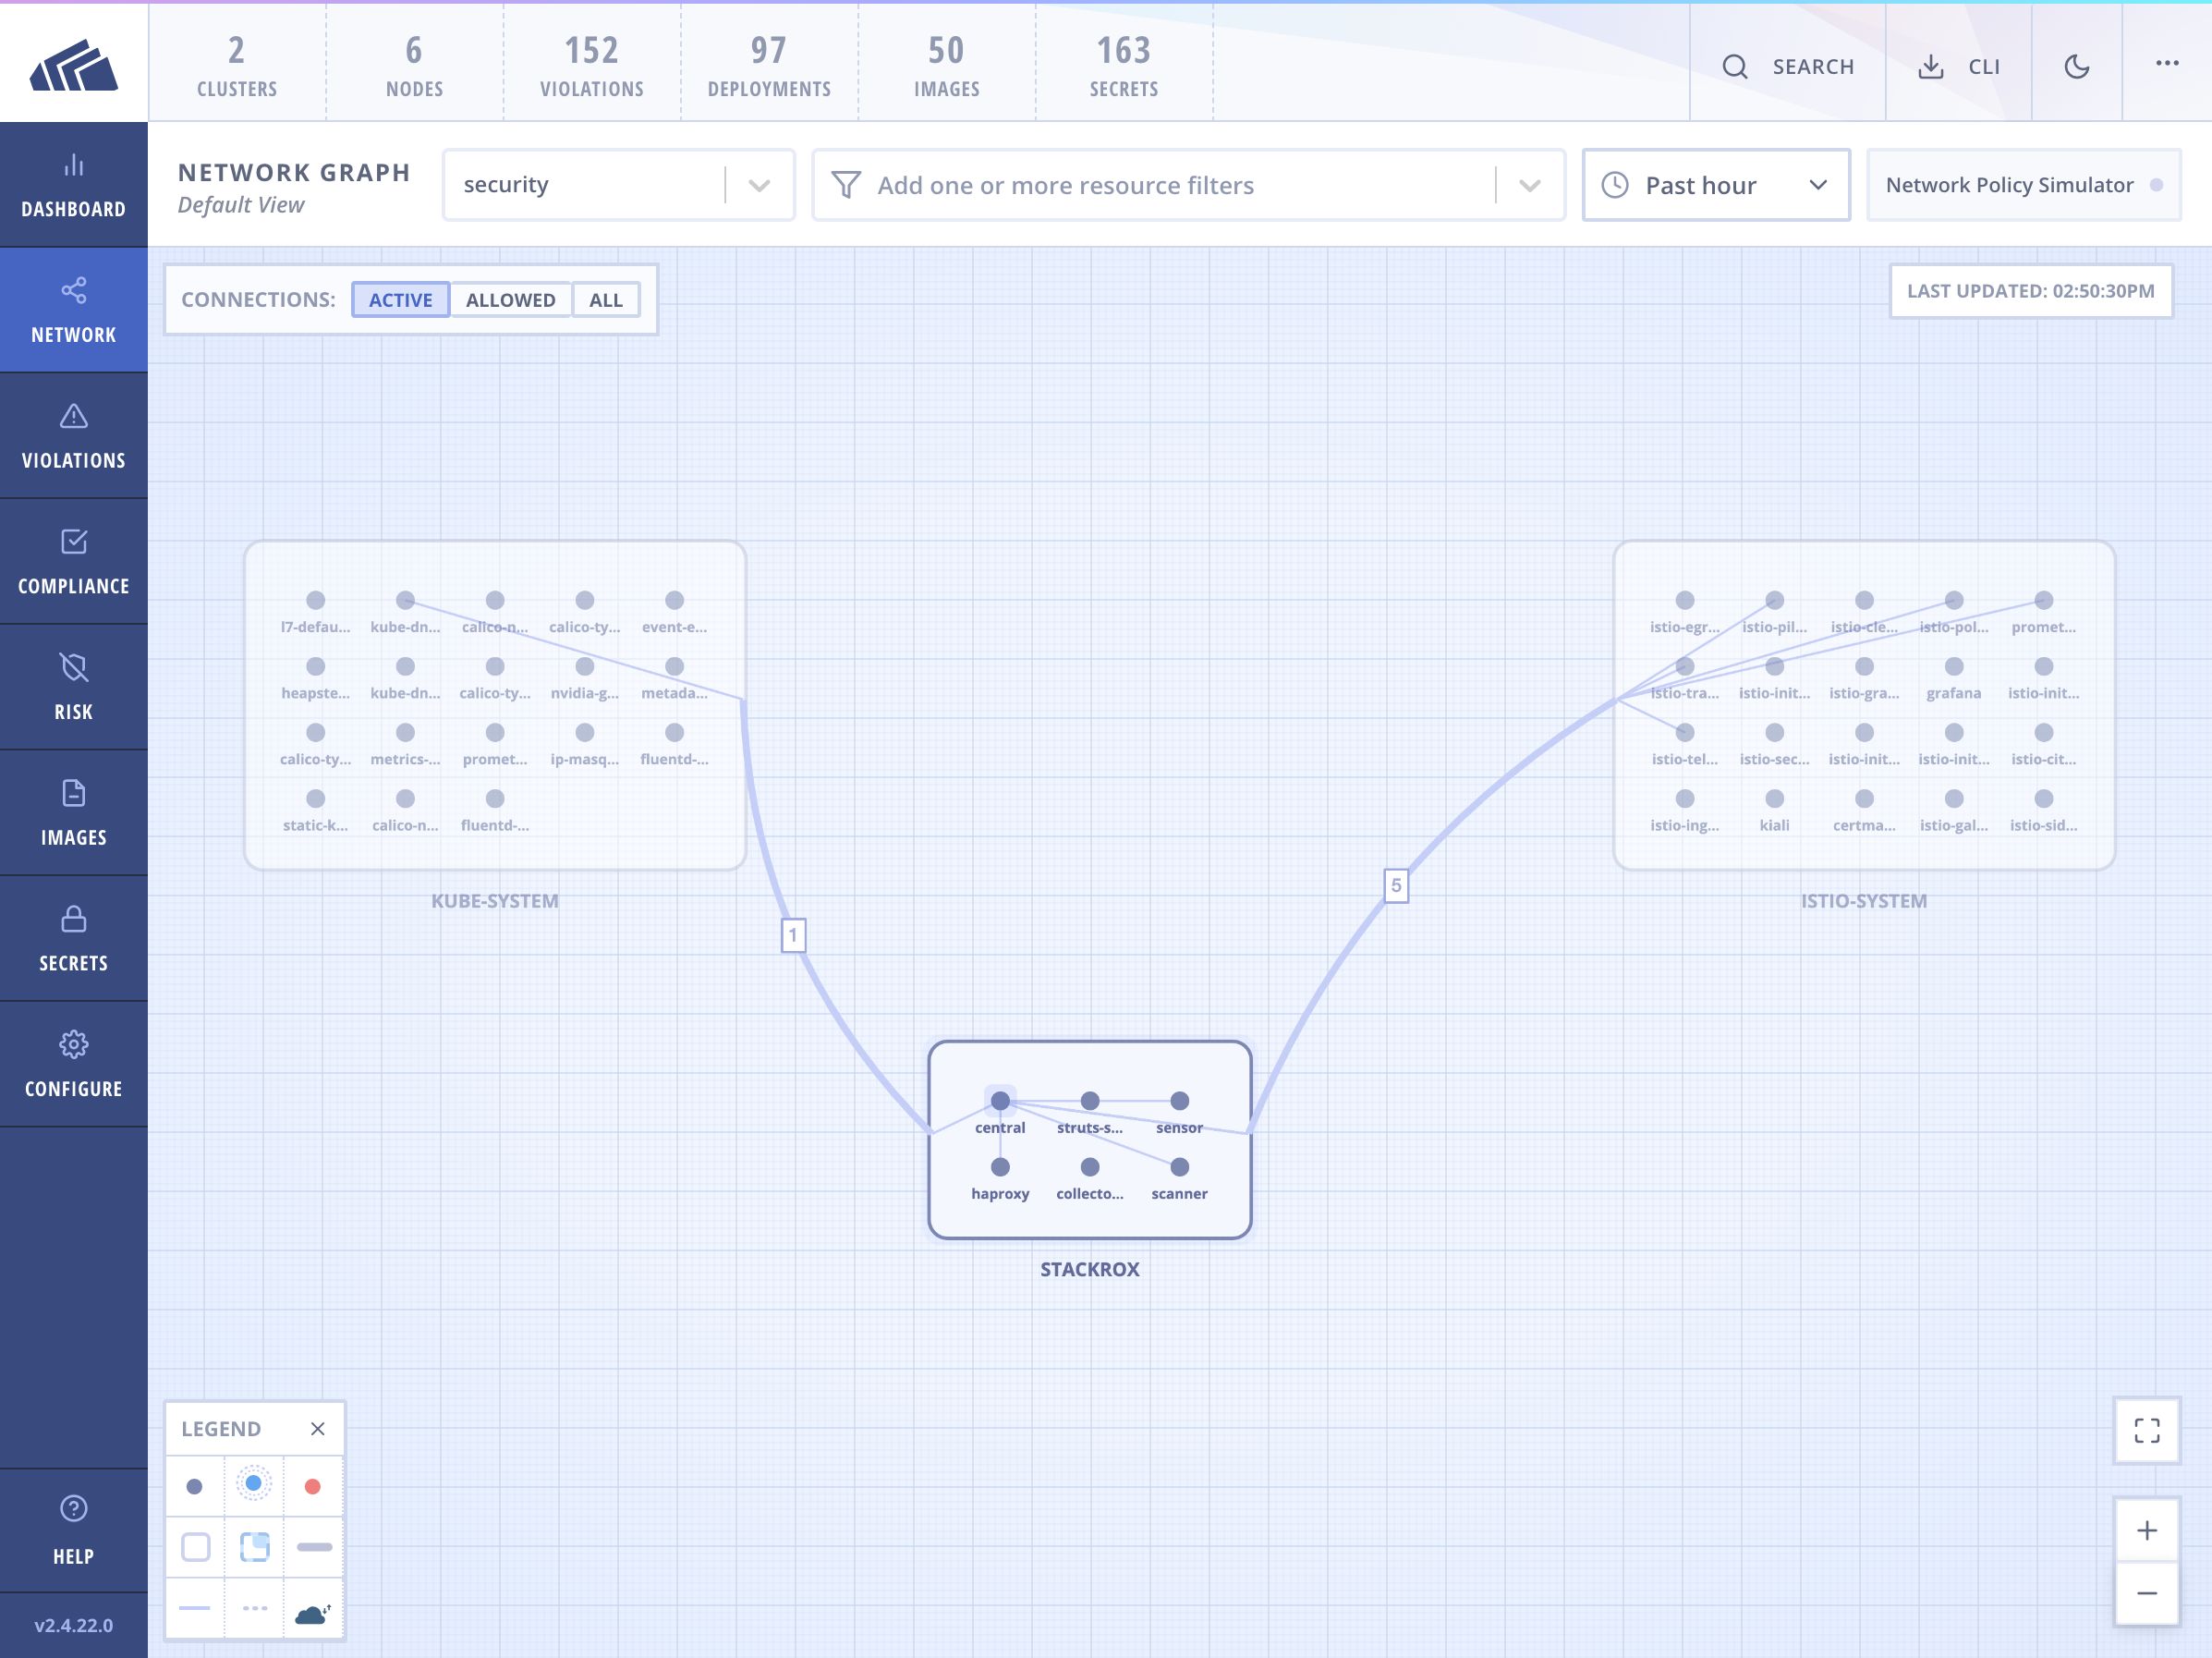The height and width of the screenshot is (1658, 2212).
Task: Open the security cluster dropdown
Action: tap(619, 185)
